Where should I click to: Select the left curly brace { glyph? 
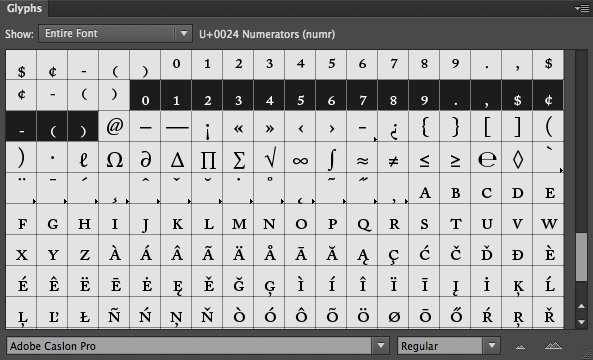click(424, 126)
